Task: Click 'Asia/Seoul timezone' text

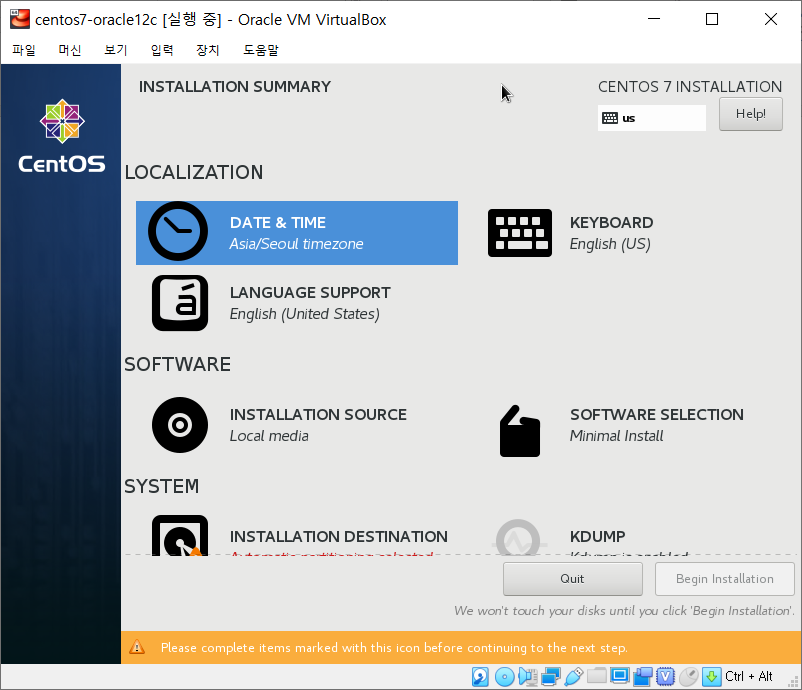Action: pos(296,244)
